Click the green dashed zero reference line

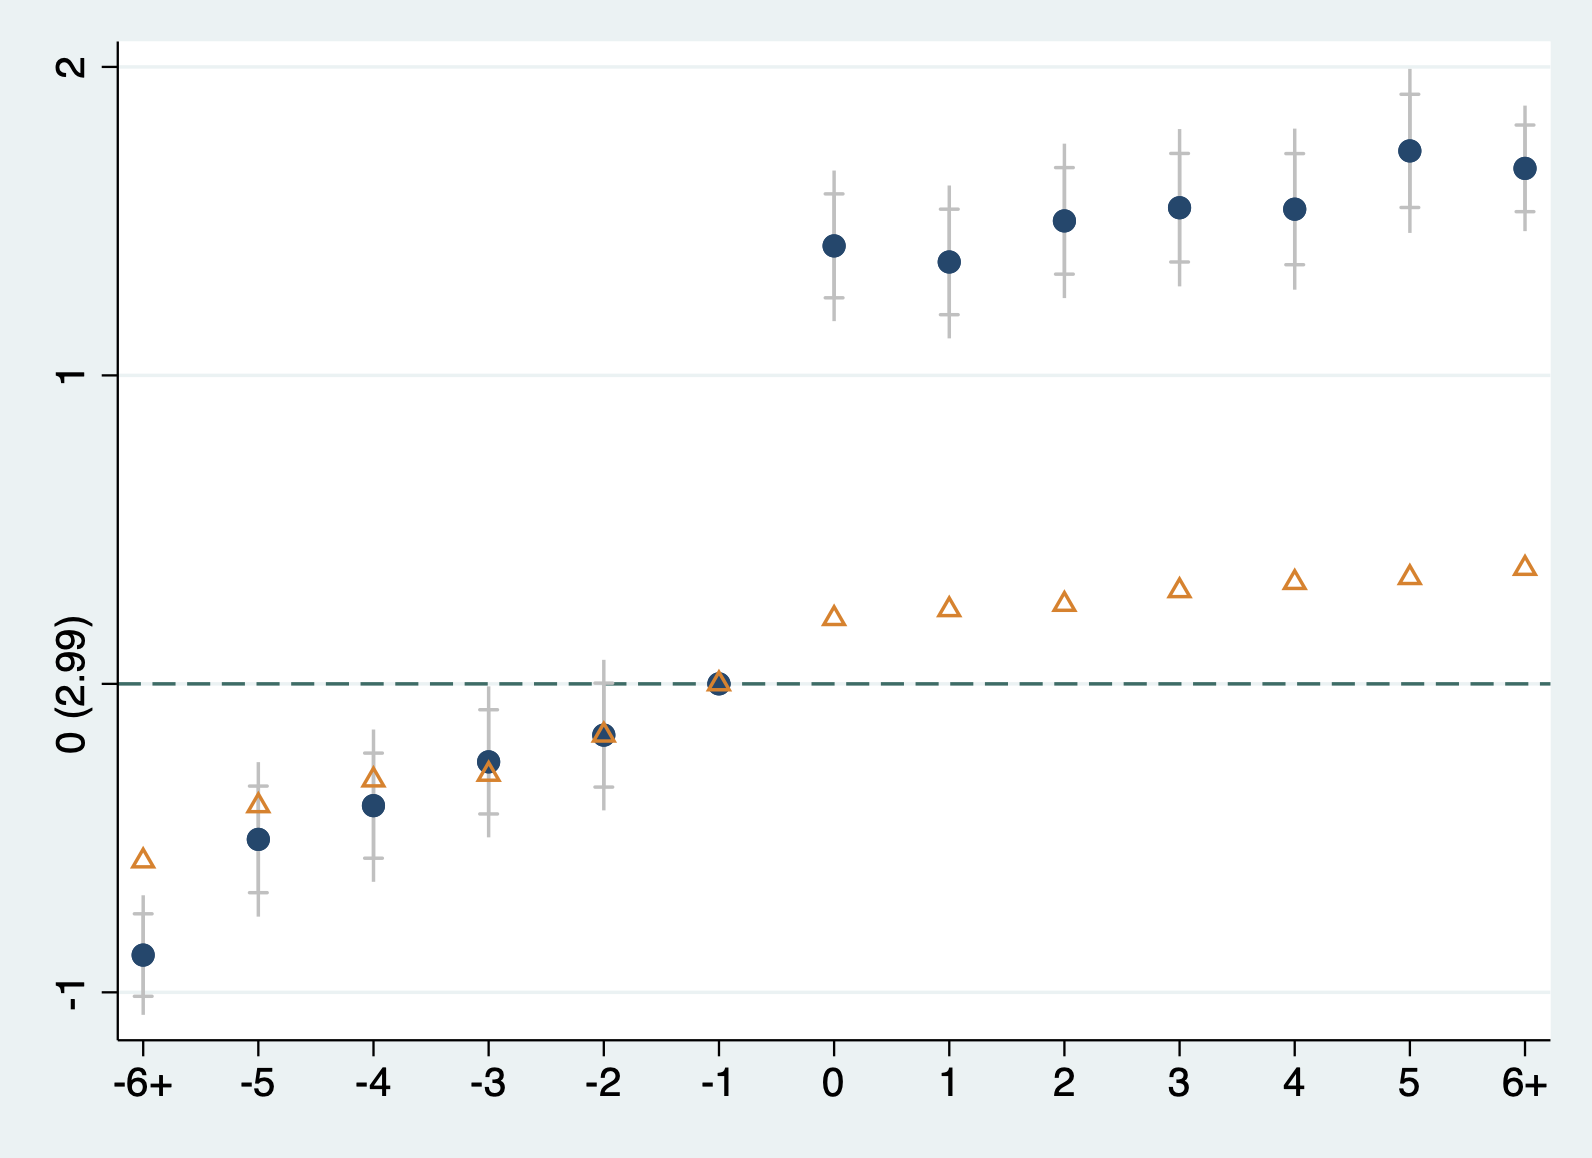click(1000, 684)
